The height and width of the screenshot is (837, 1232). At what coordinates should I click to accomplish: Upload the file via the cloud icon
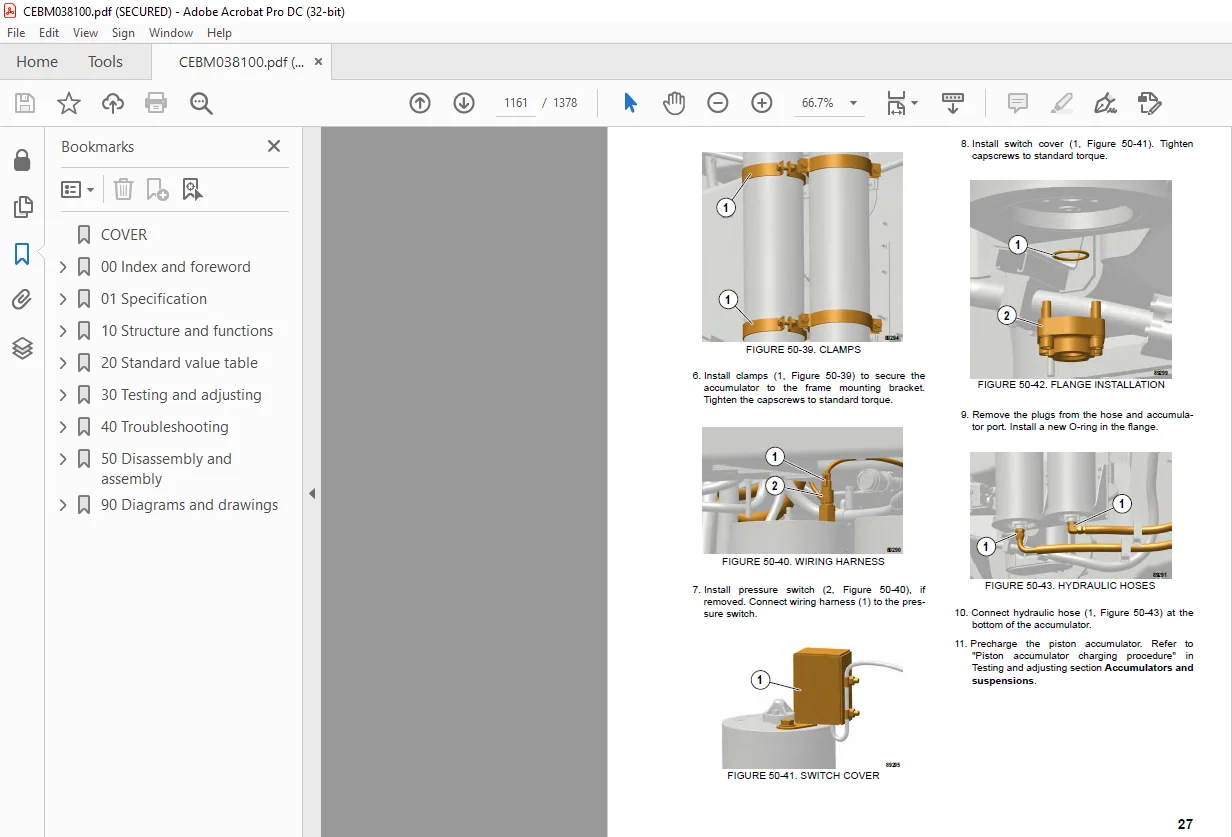(x=113, y=103)
